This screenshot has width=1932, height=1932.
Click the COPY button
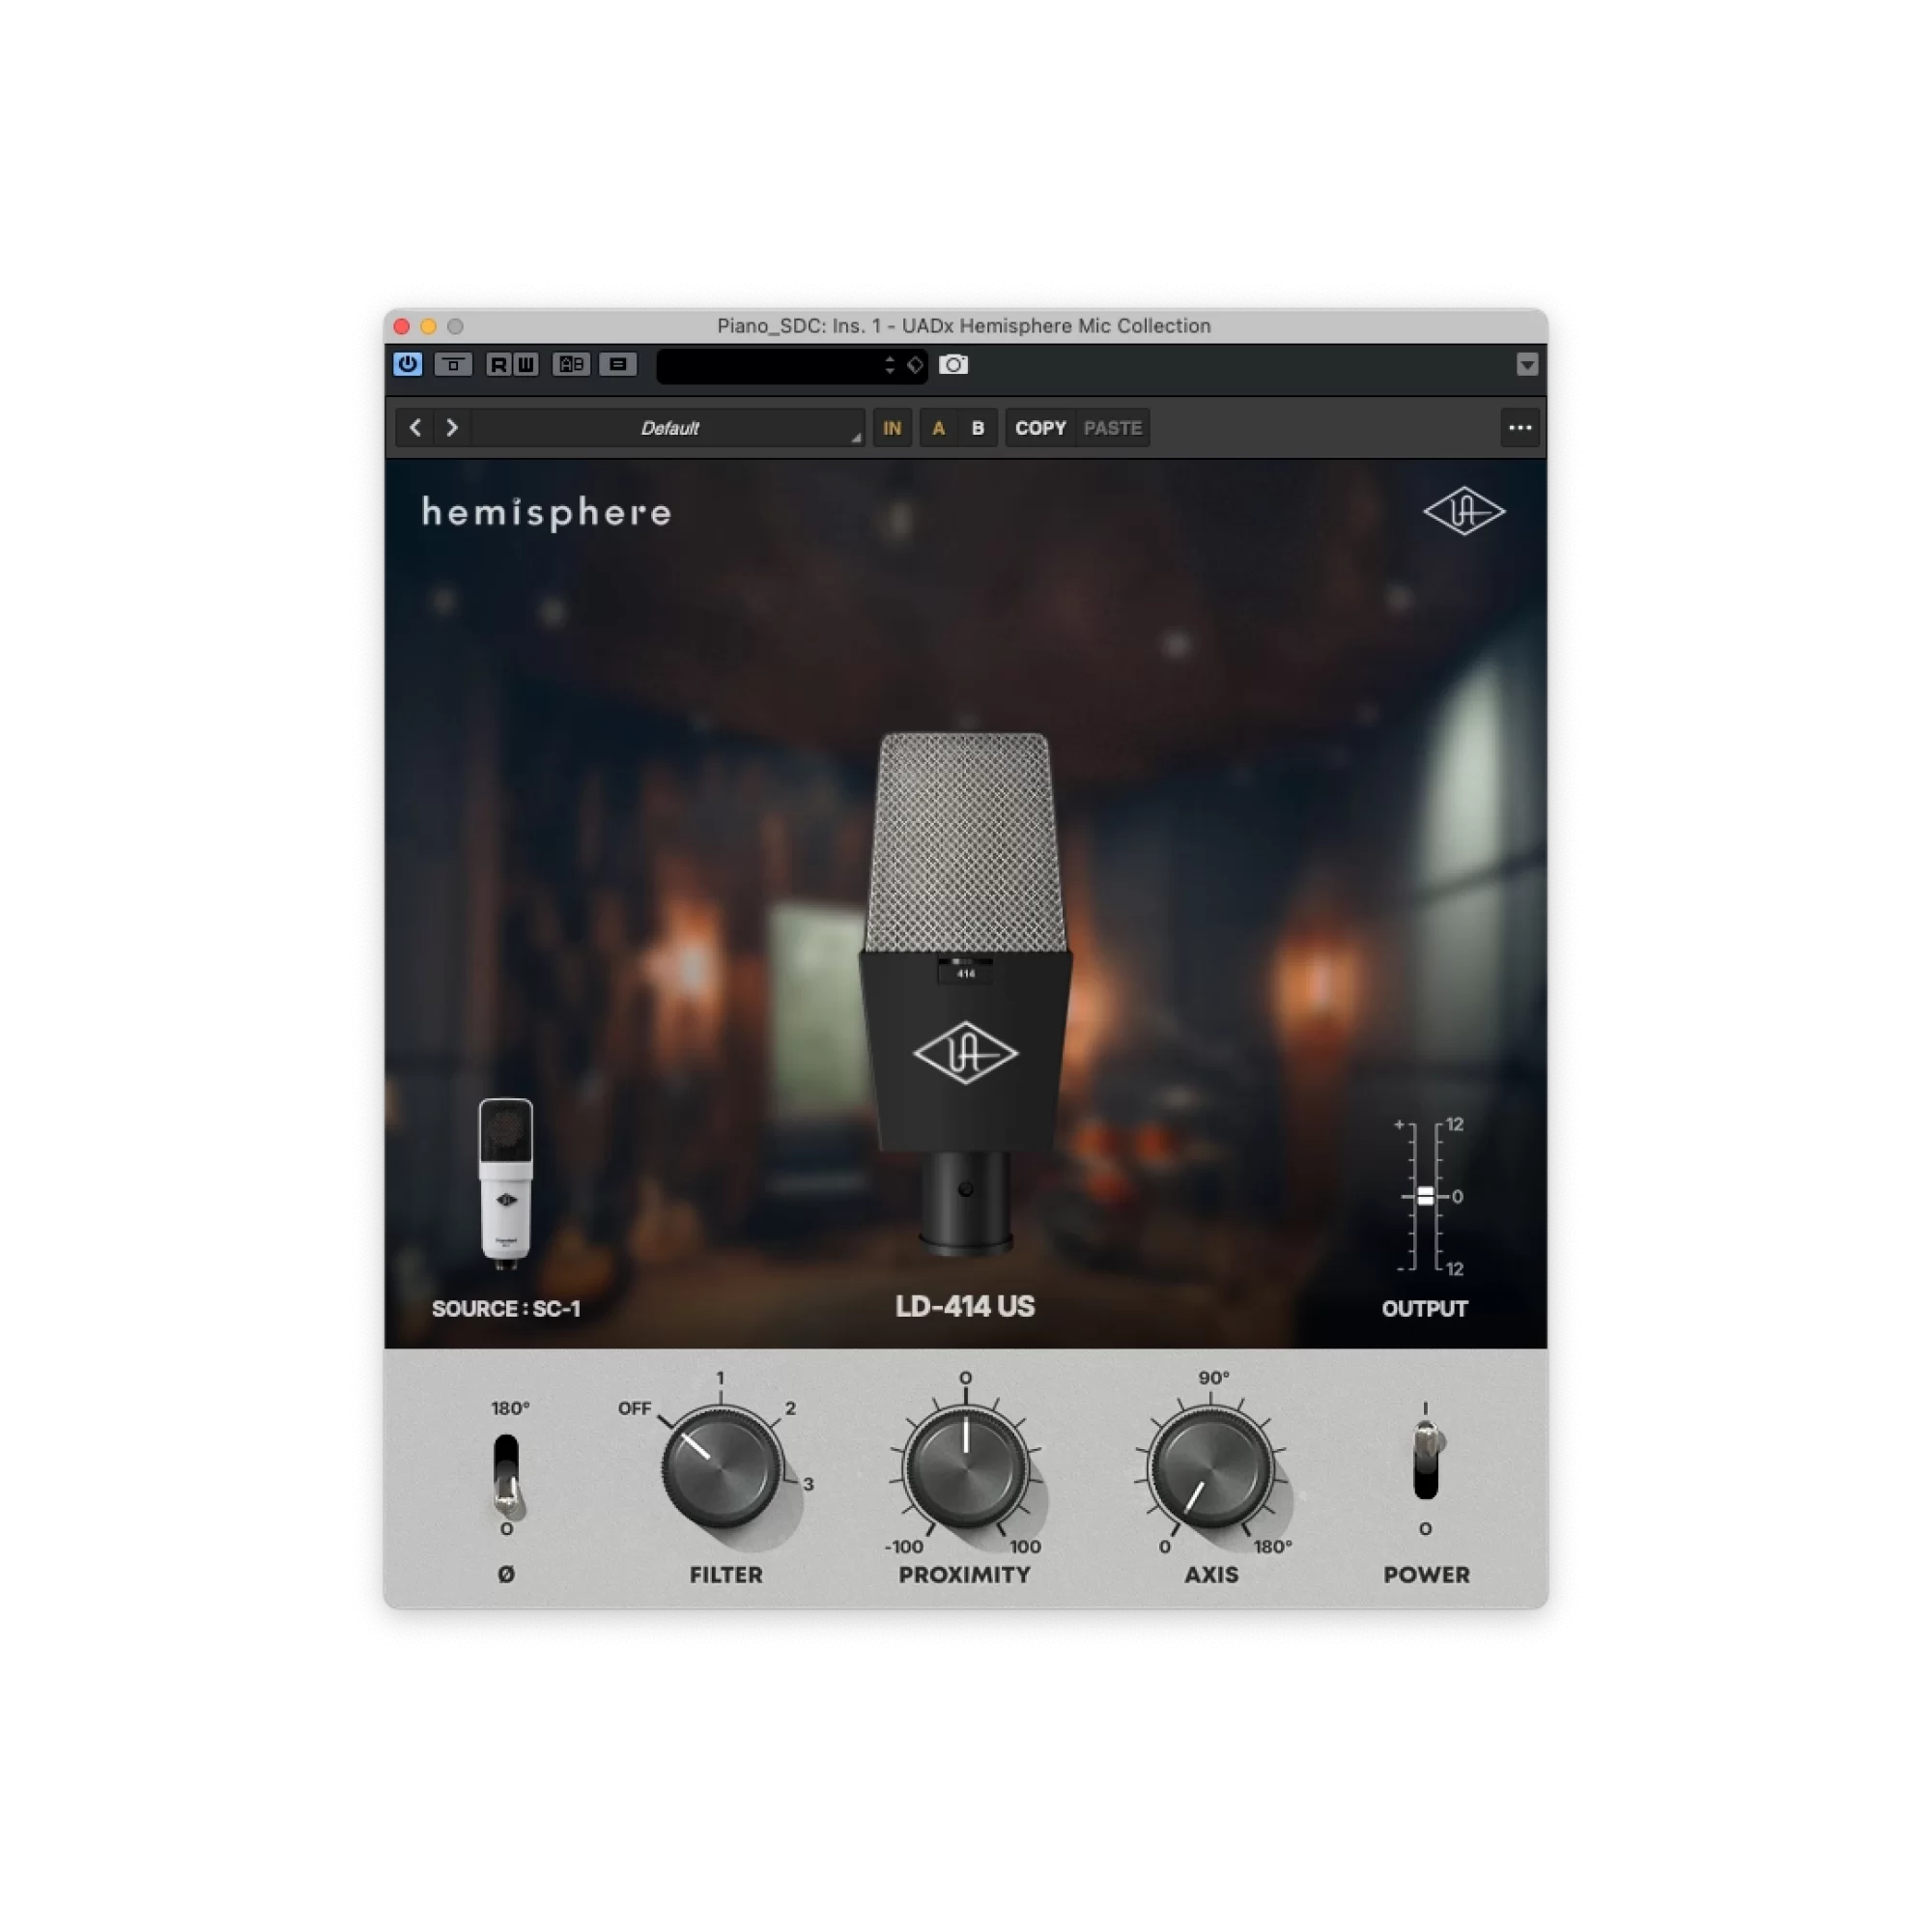coord(1040,428)
